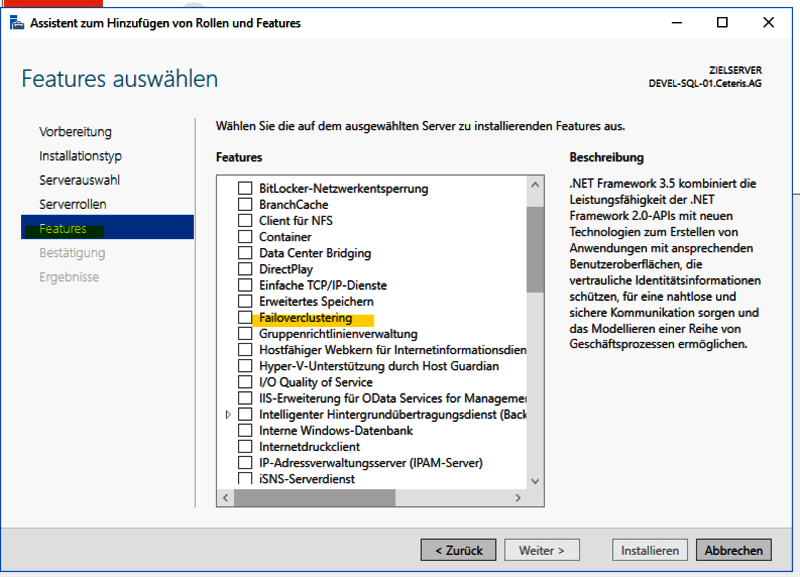This screenshot has width=800, height=577.
Task: Click the wizard icon in title bar
Action: (x=17, y=22)
